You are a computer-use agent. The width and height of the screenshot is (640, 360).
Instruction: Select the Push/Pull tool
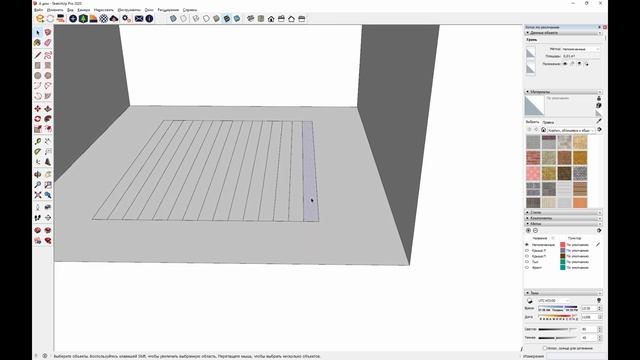48,109
